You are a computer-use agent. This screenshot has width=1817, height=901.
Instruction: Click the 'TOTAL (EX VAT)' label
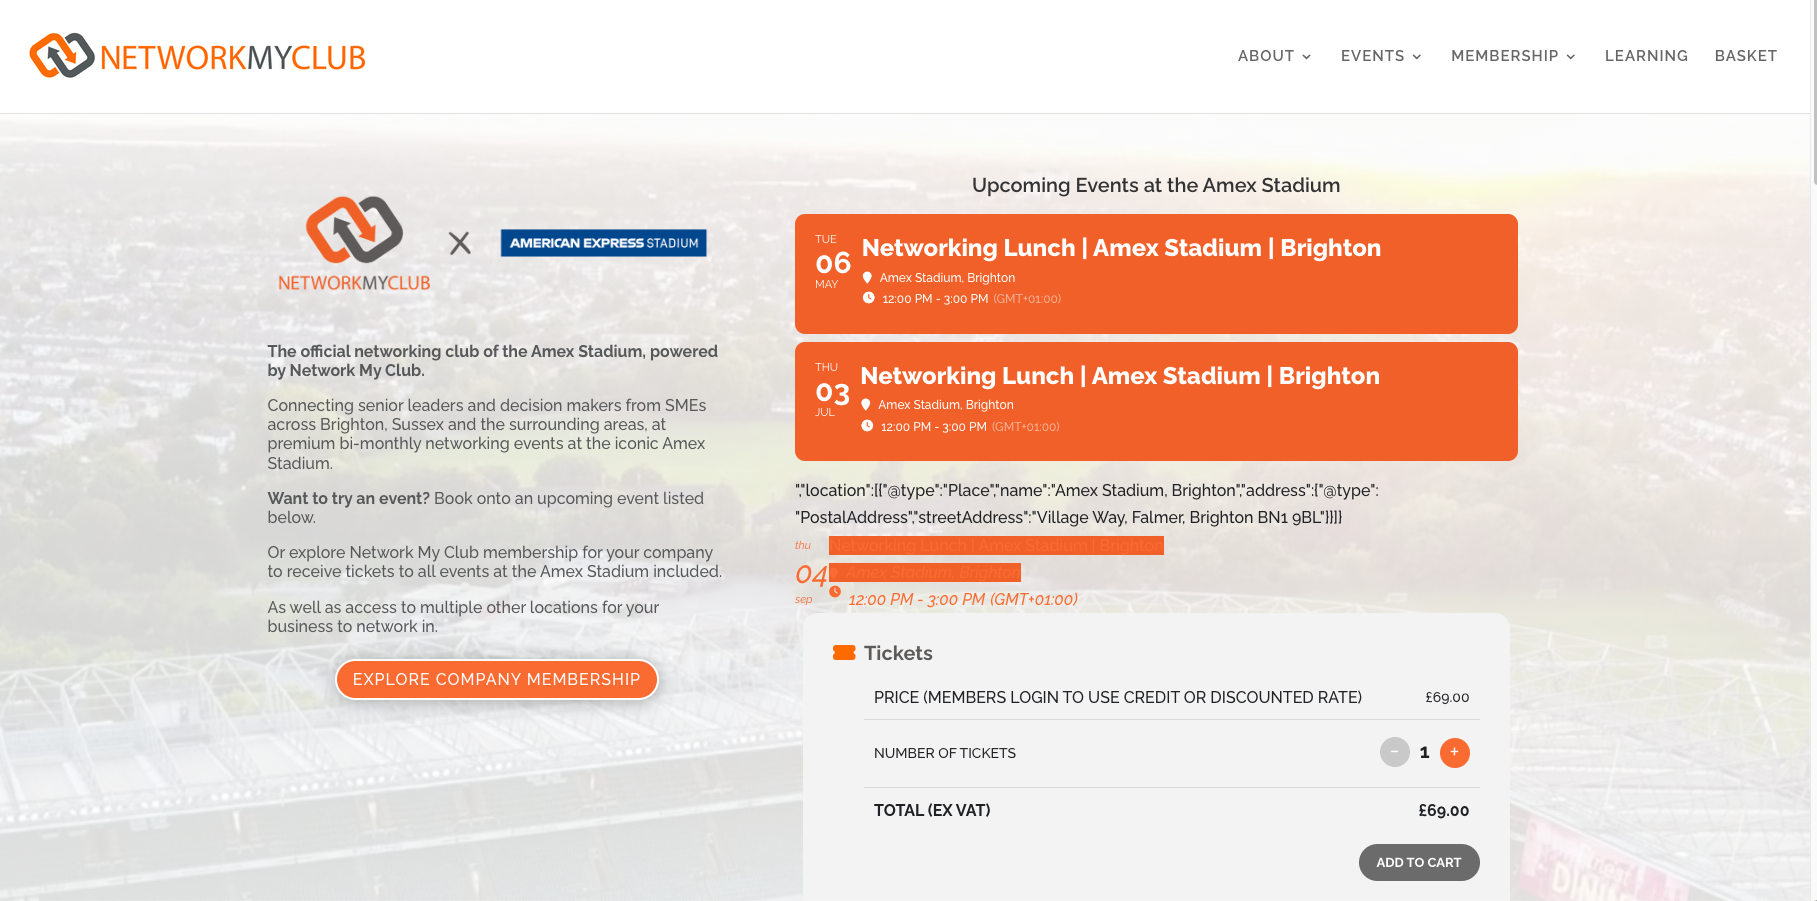coord(932,810)
